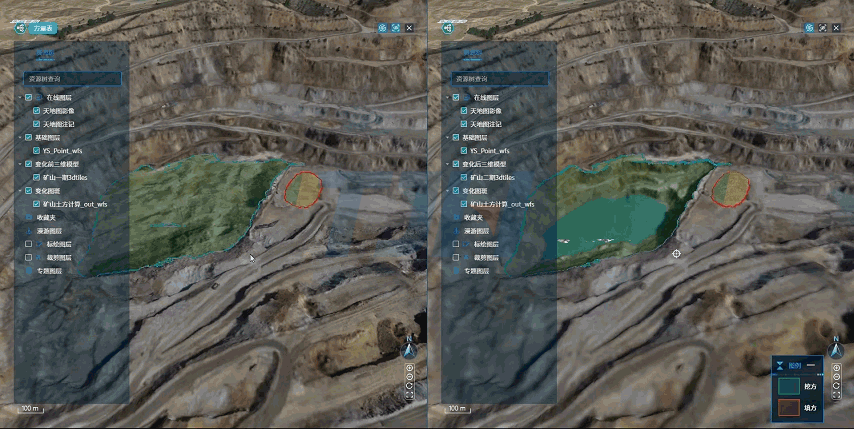854x429 pixels.
Task: Collapse the 在线图层 group in left tree
Action: click(x=18, y=97)
